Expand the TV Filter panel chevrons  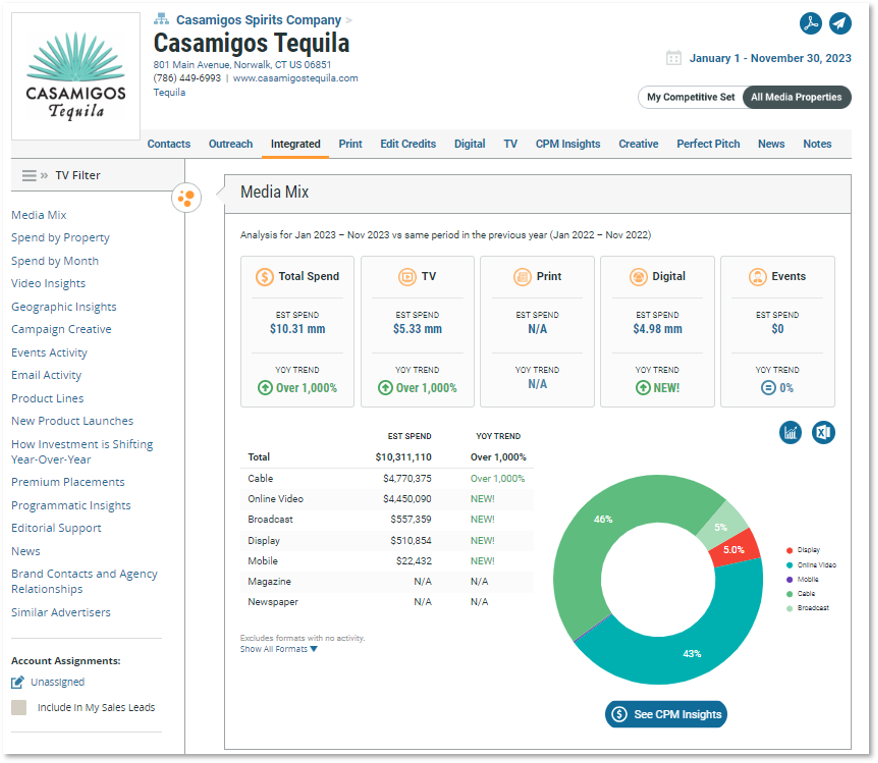pos(44,176)
